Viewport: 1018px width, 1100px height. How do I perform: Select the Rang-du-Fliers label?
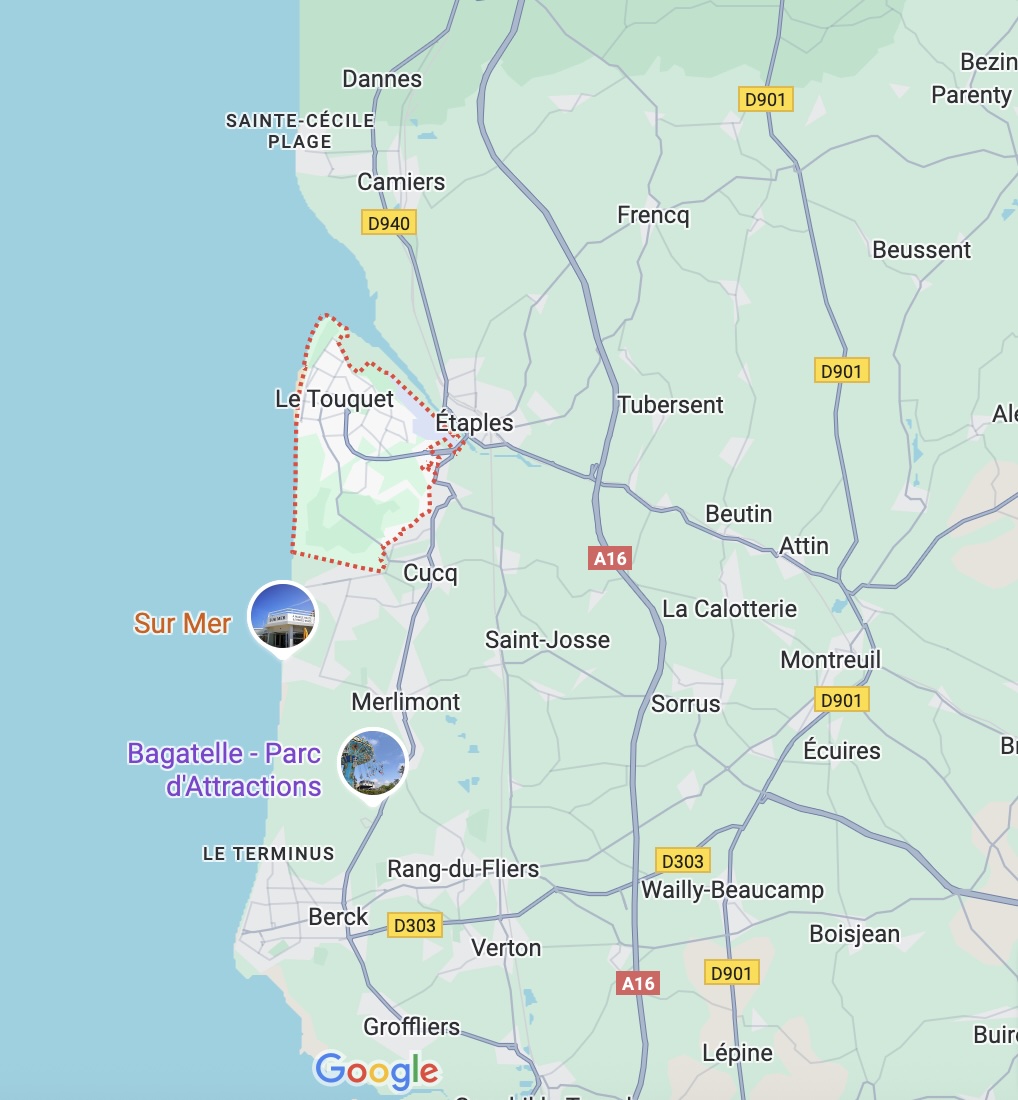(x=463, y=869)
